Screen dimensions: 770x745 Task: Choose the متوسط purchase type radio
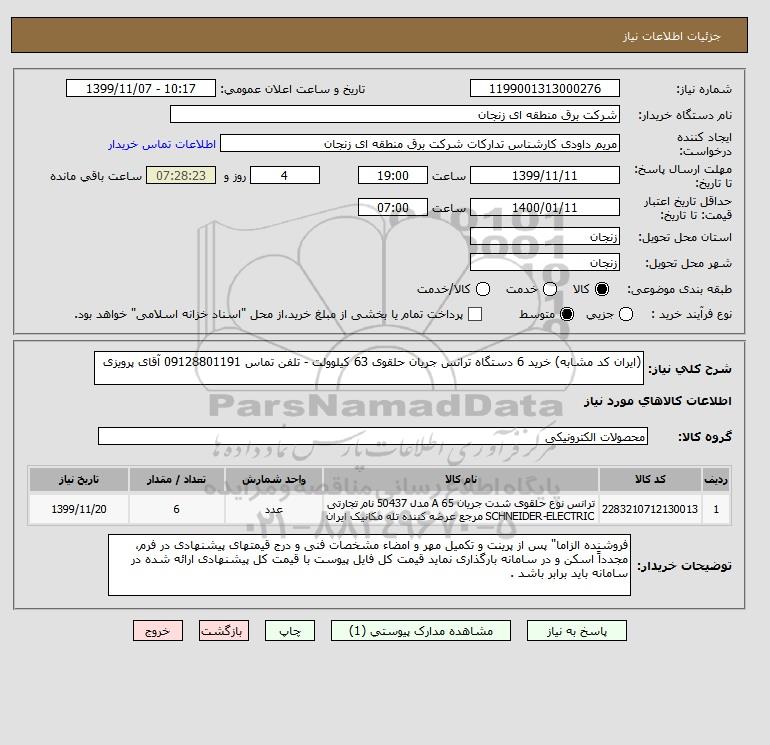(x=567, y=314)
